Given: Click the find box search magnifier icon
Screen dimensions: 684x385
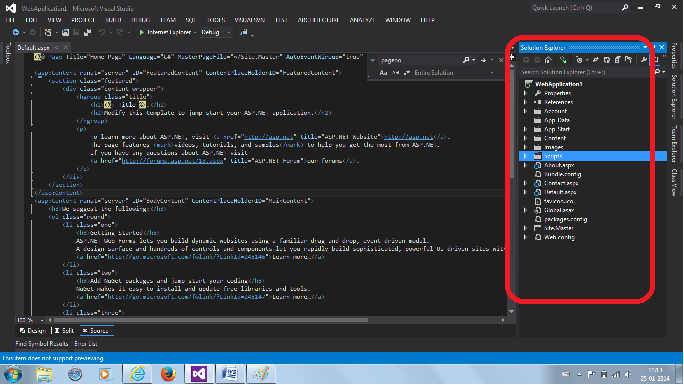Looking at the screenshot, I should [x=466, y=60].
